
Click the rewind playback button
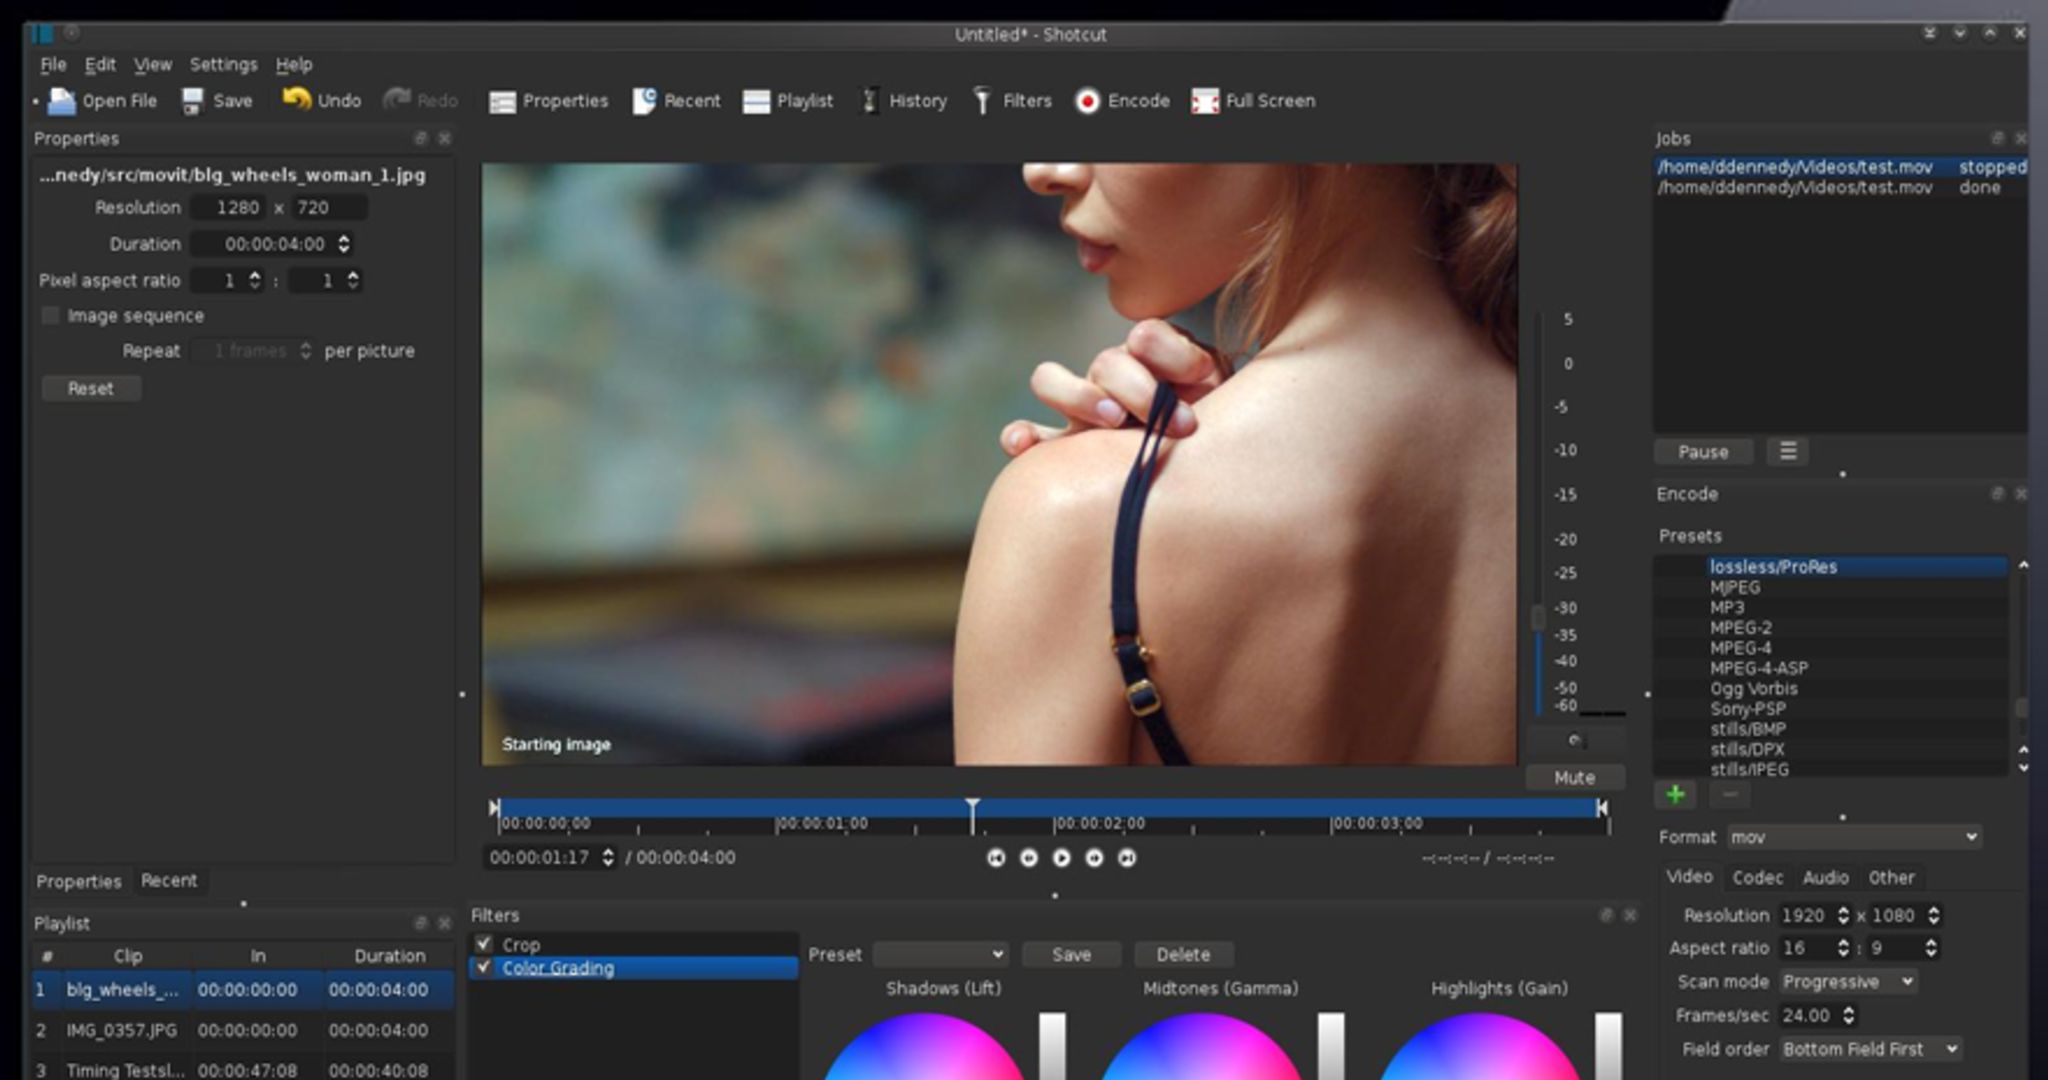coord(1028,858)
